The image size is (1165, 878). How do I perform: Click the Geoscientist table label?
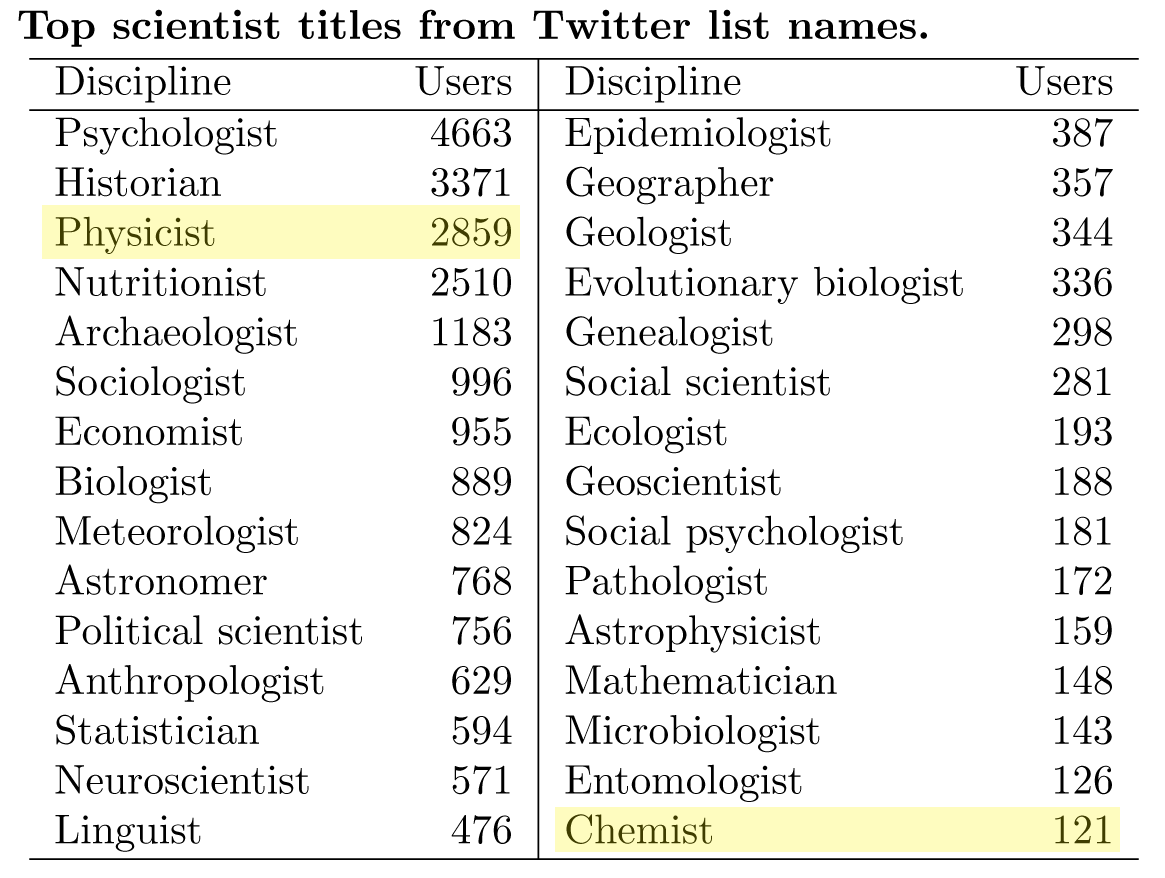tap(672, 482)
